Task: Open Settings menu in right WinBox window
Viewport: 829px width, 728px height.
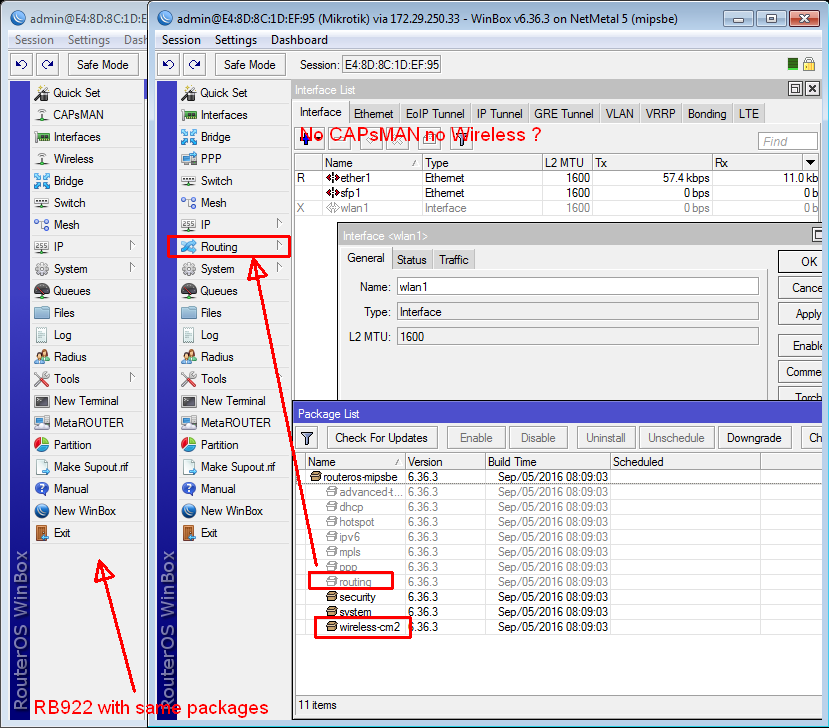Action: coord(236,40)
